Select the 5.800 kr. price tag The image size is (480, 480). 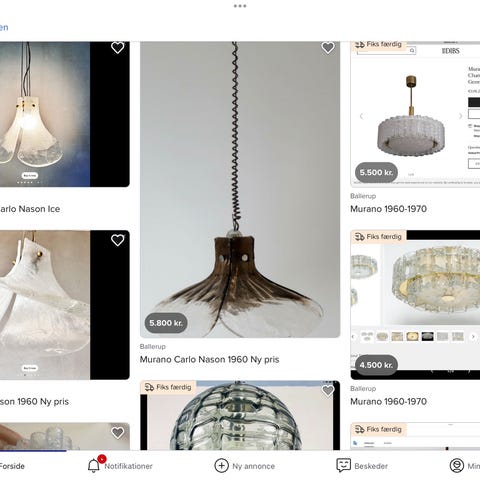[166, 323]
